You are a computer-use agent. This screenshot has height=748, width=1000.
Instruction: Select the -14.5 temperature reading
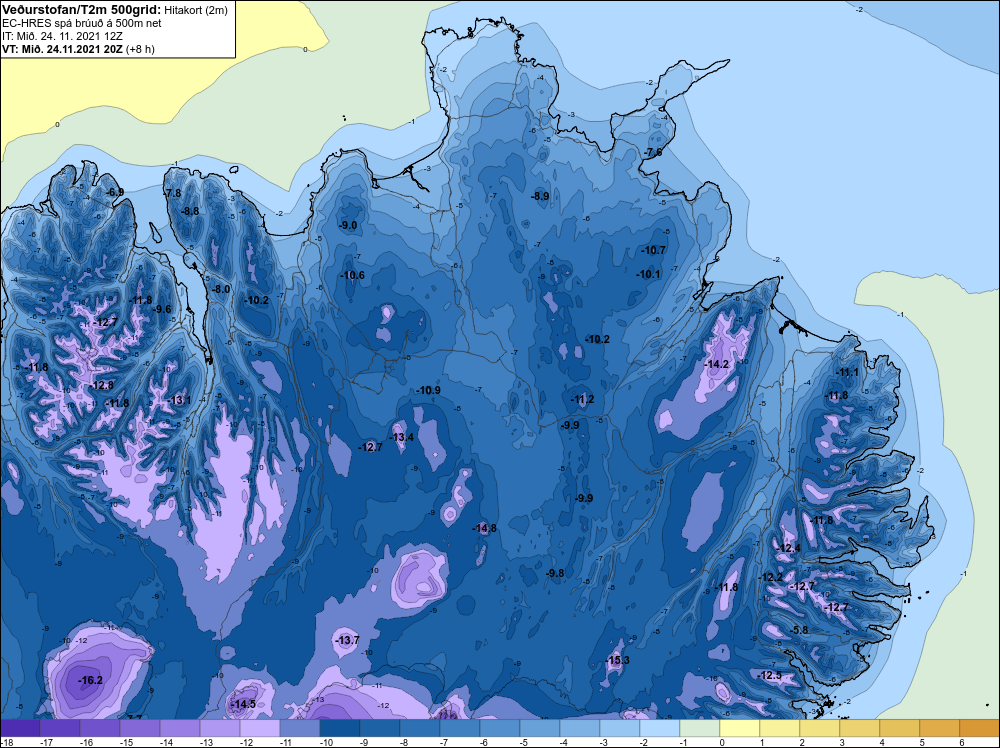[x=243, y=704]
